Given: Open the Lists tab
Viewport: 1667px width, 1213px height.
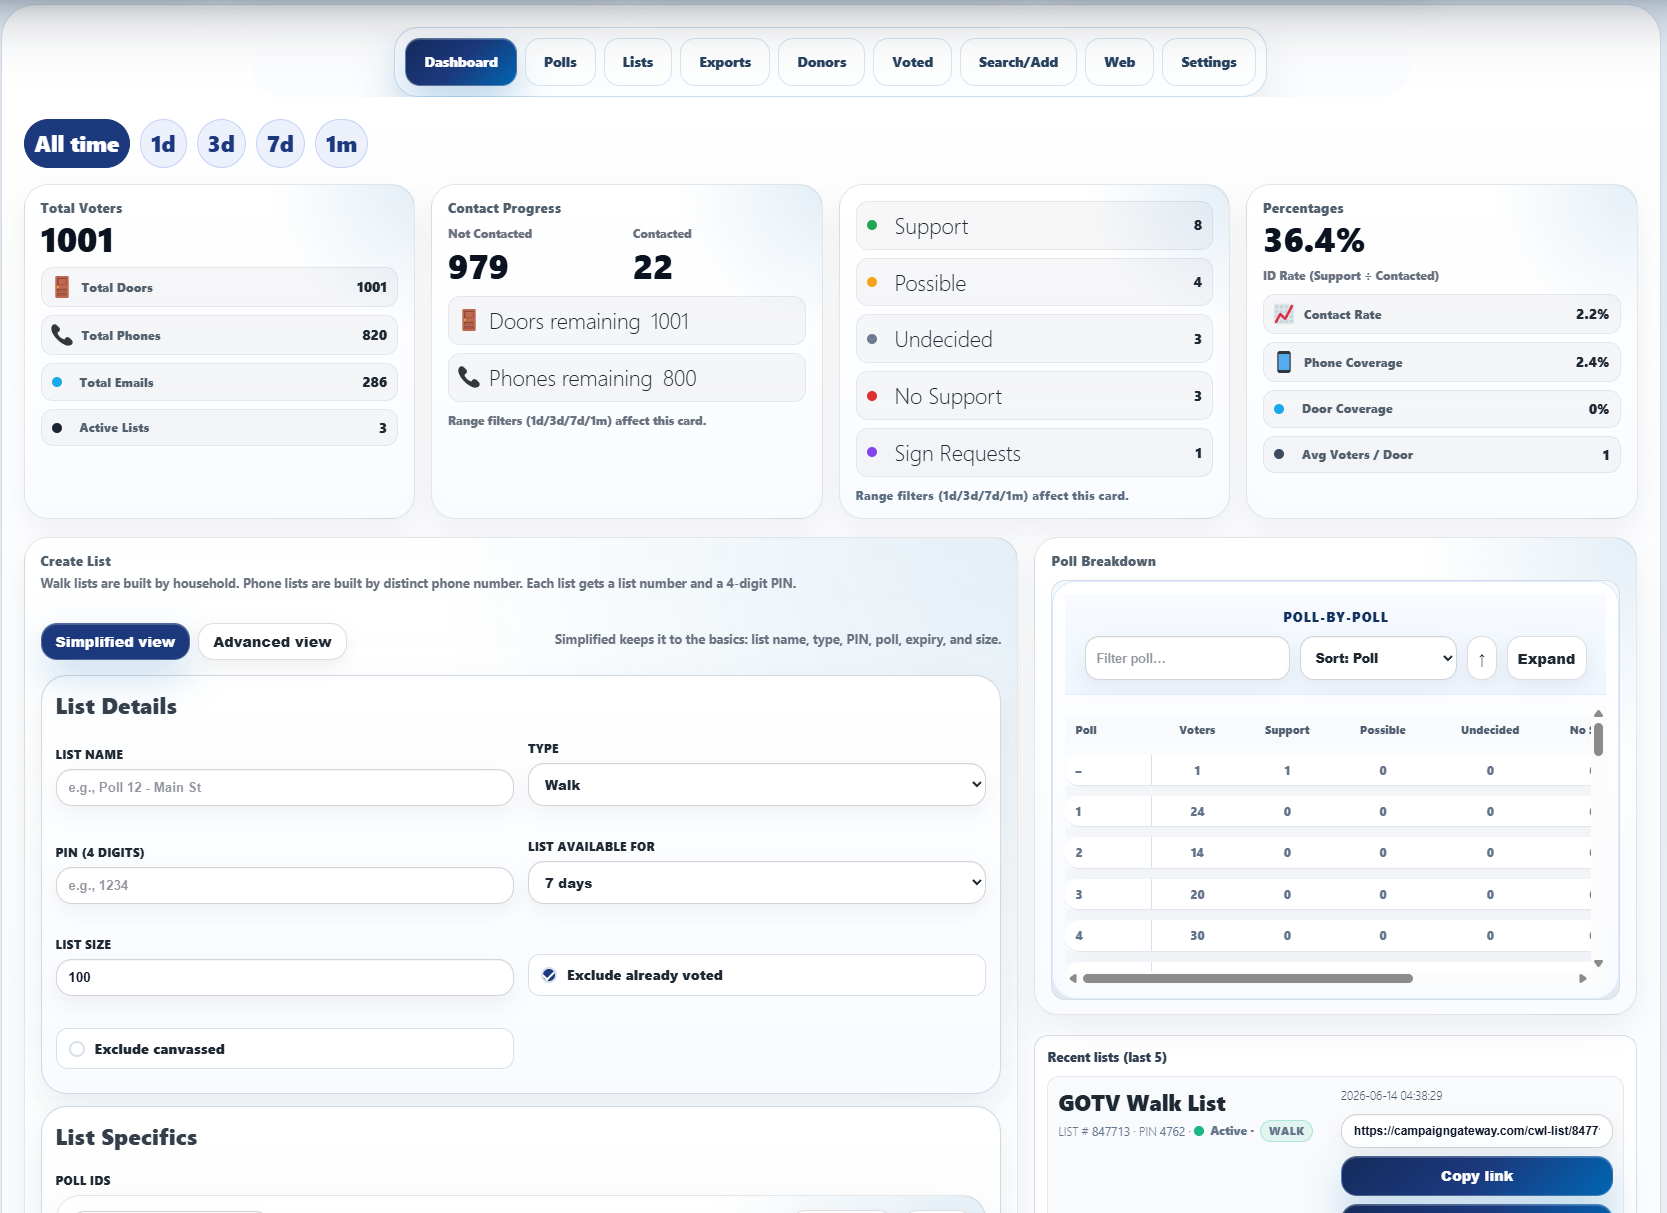Looking at the screenshot, I should point(638,62).
